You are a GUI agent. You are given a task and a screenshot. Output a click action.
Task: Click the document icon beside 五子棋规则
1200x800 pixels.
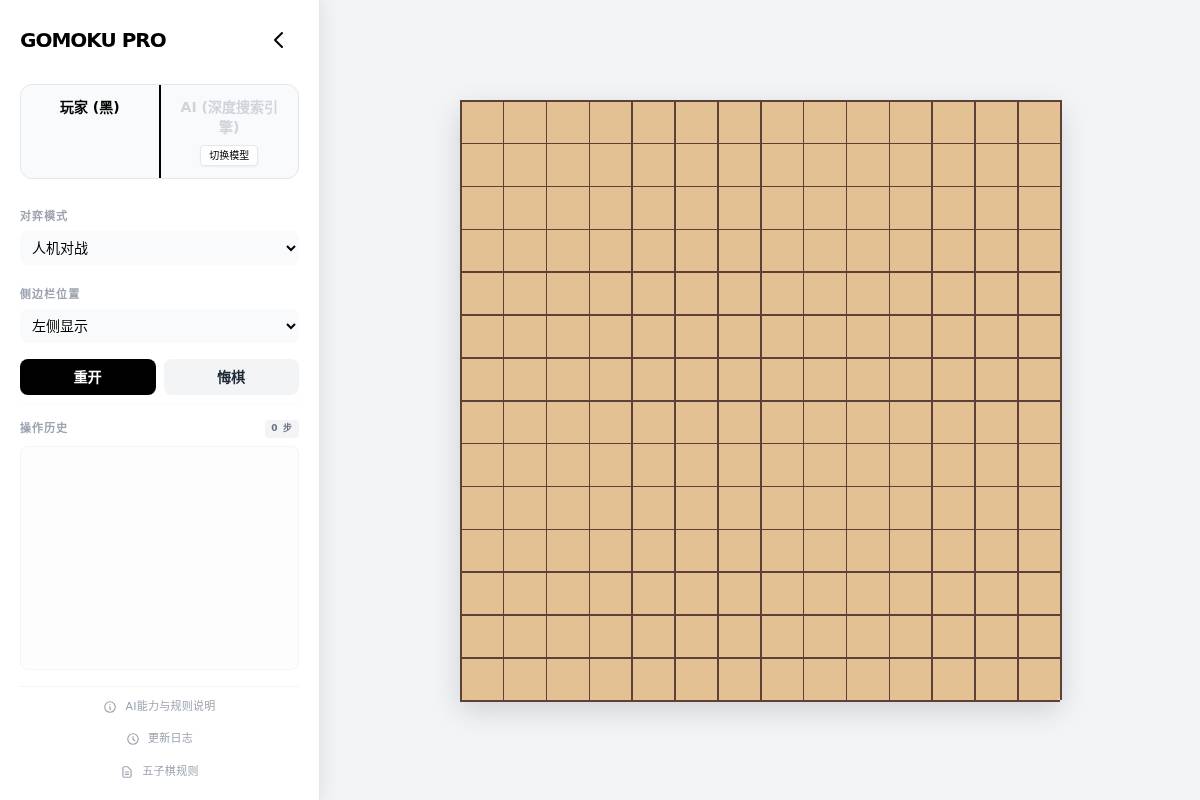(x=127, y=772)
